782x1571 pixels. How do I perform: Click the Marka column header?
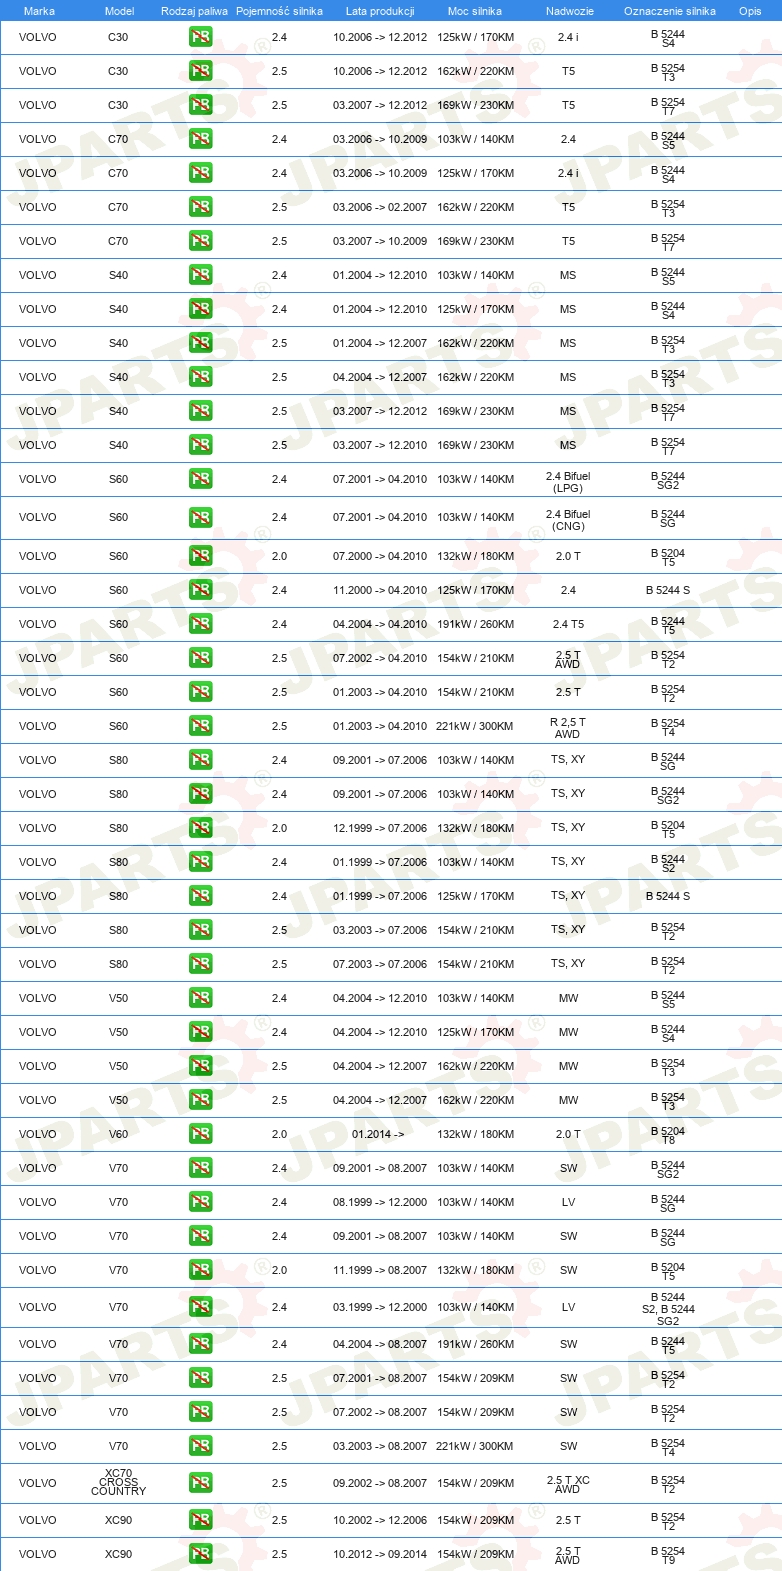[x=39, y=11]
